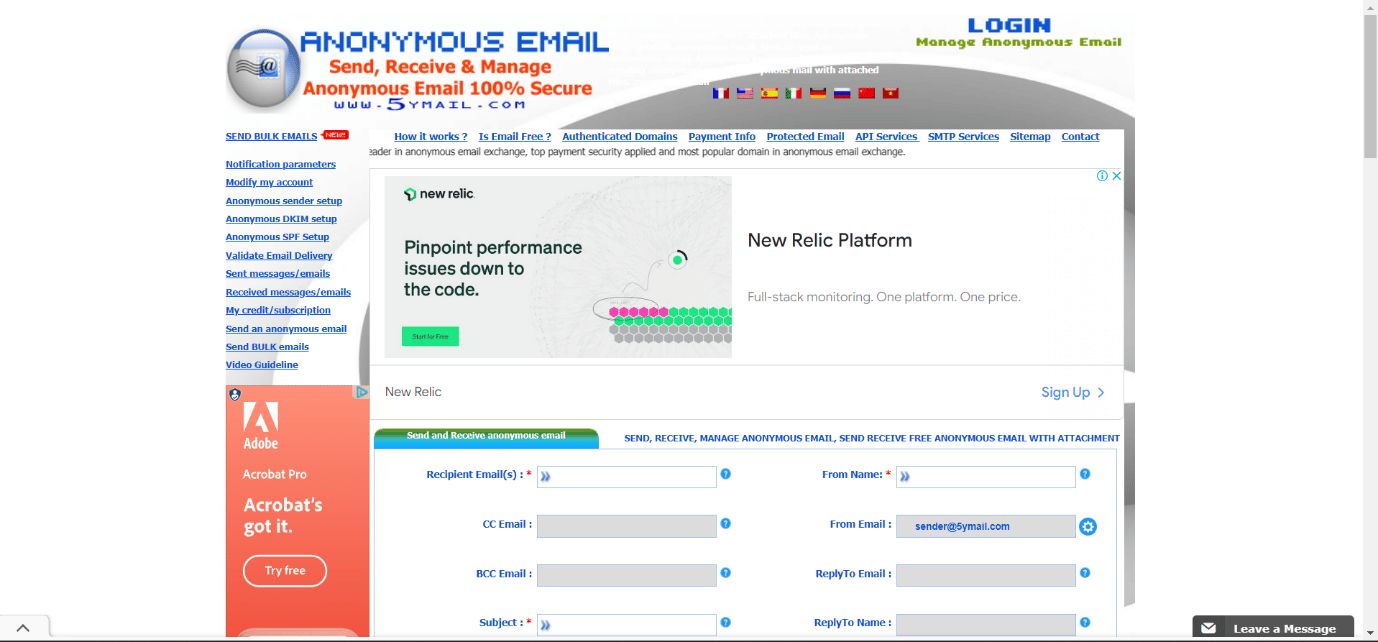Screen dimensions: 1378x642
Task: Select the Spanish flag language
Action: (769, 93)
